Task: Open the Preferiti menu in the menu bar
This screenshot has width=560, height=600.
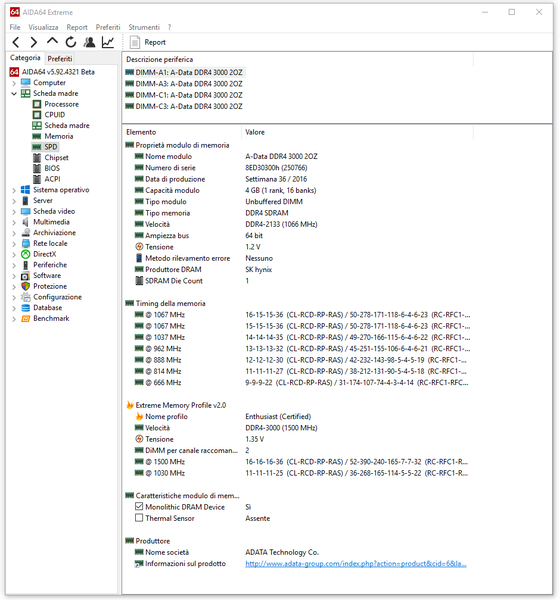Action: coord(108,27)
